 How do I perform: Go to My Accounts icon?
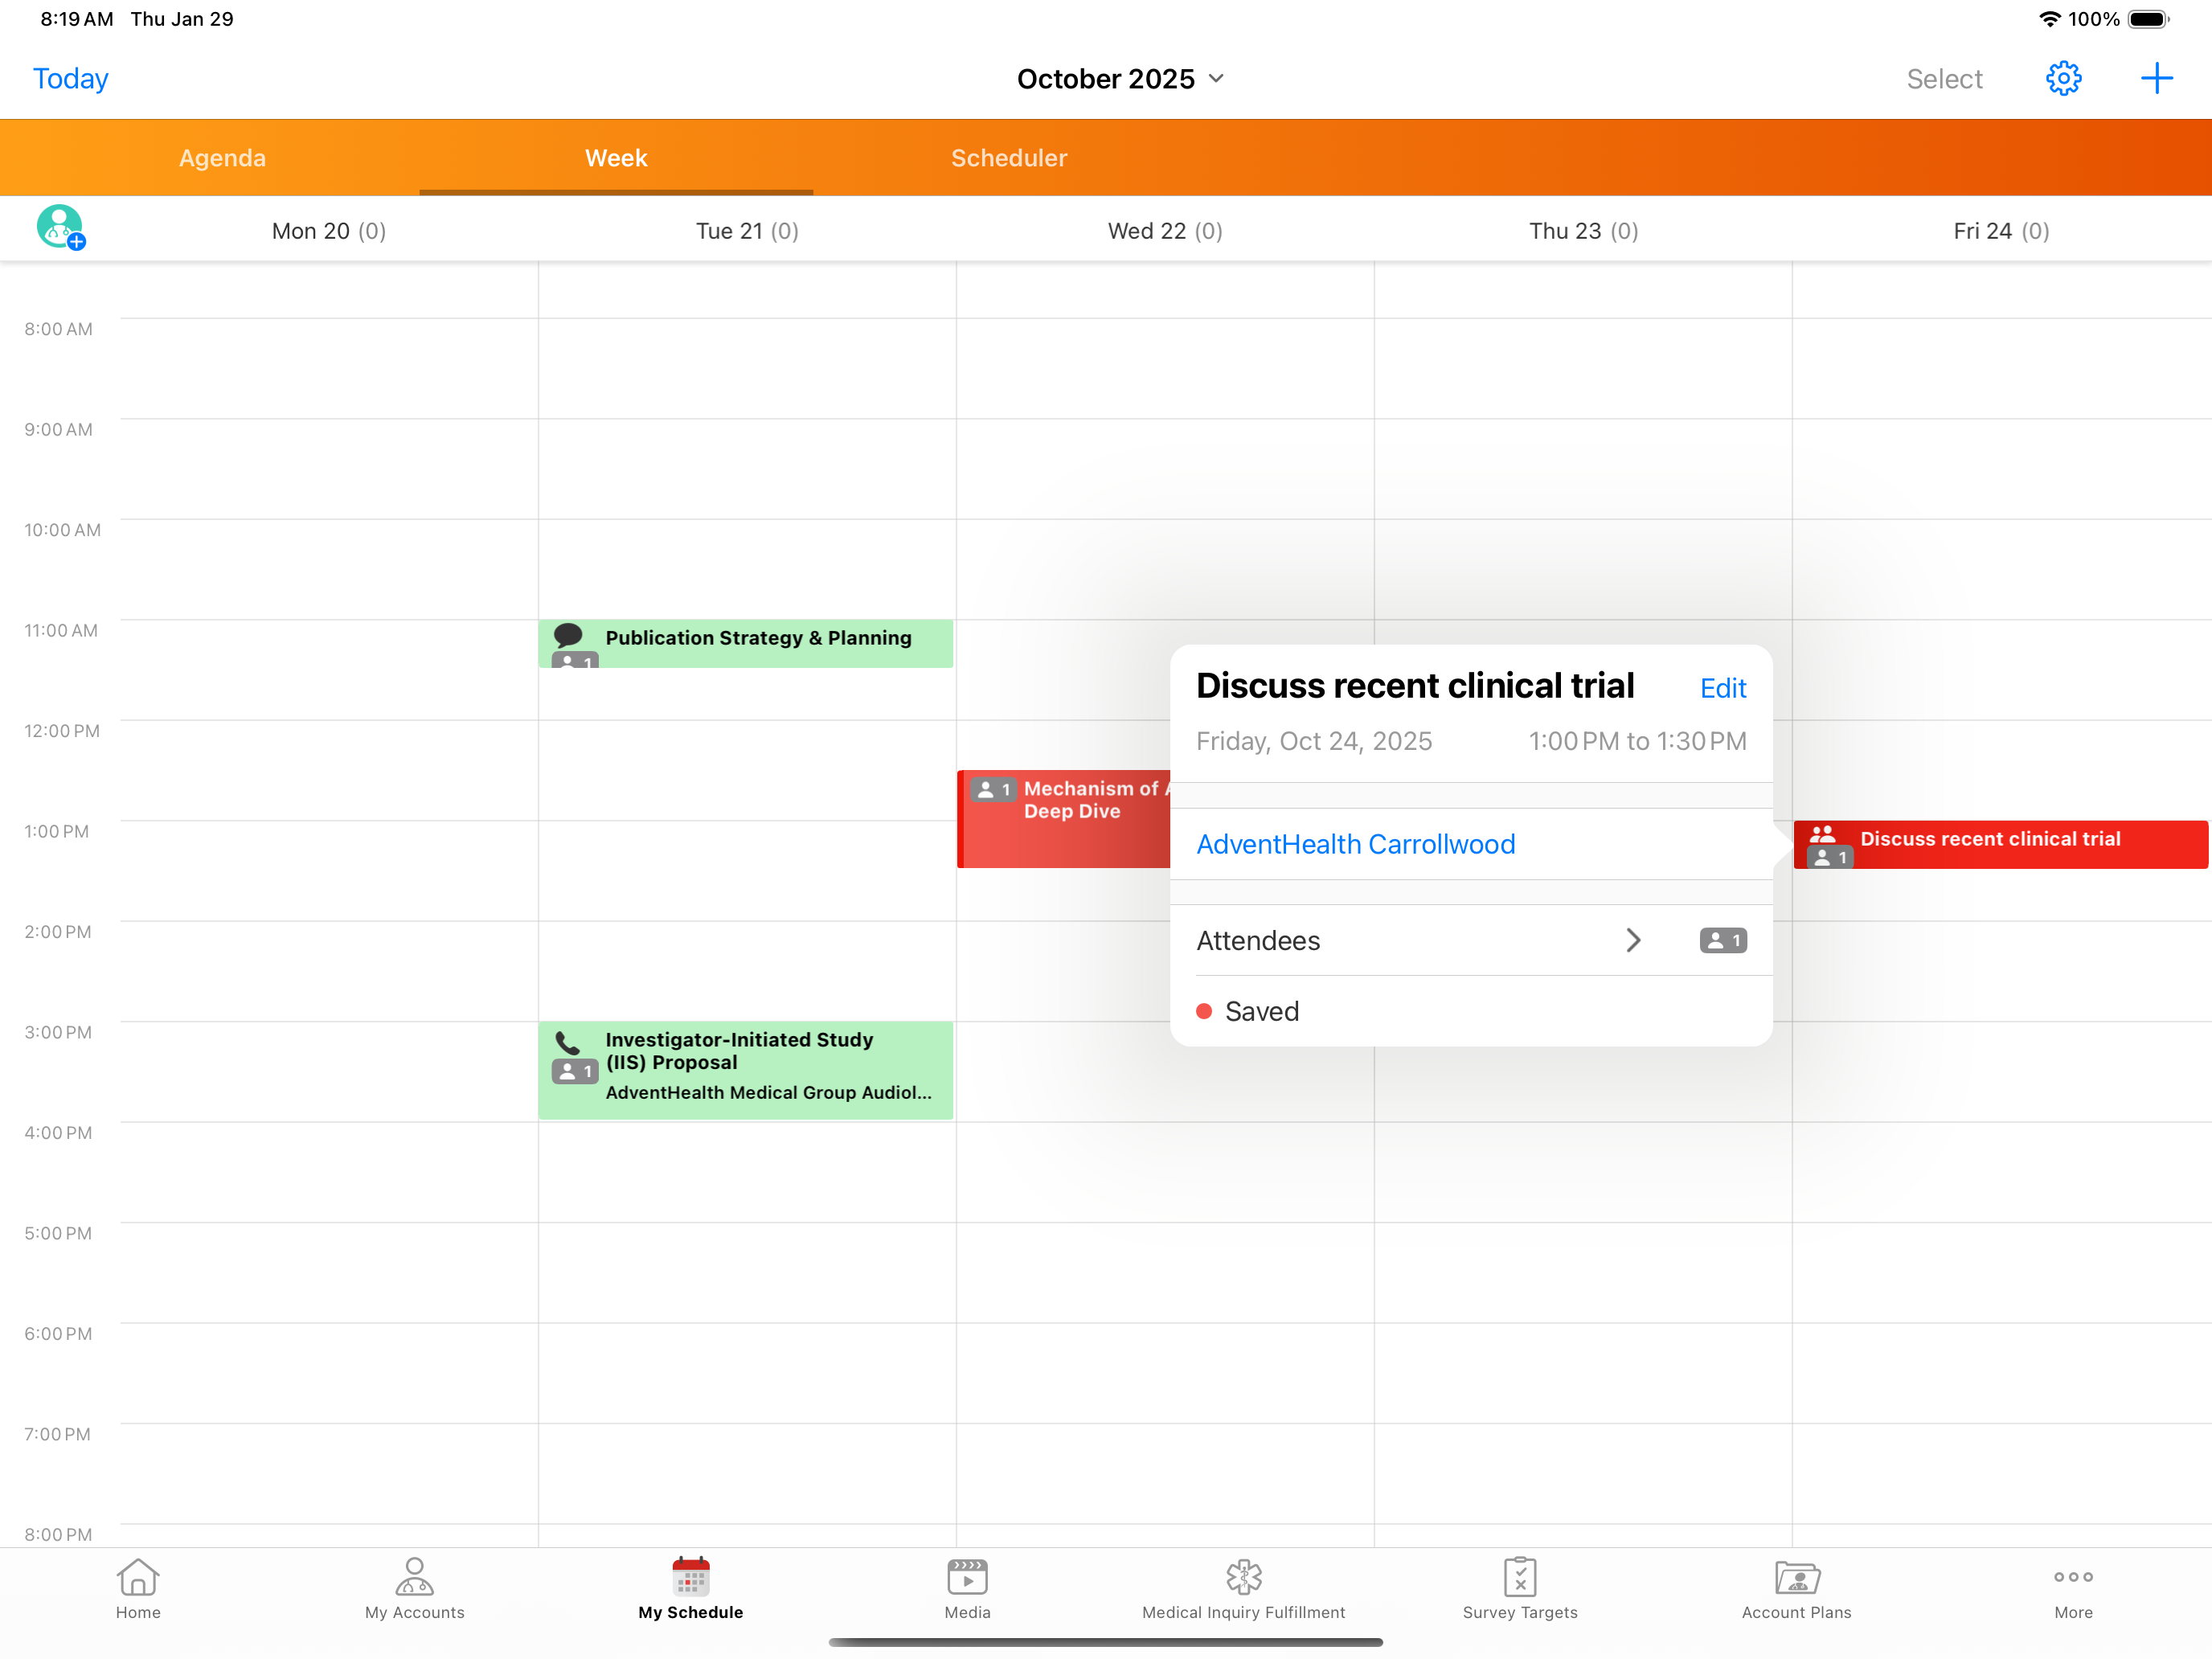point(414,1577)
